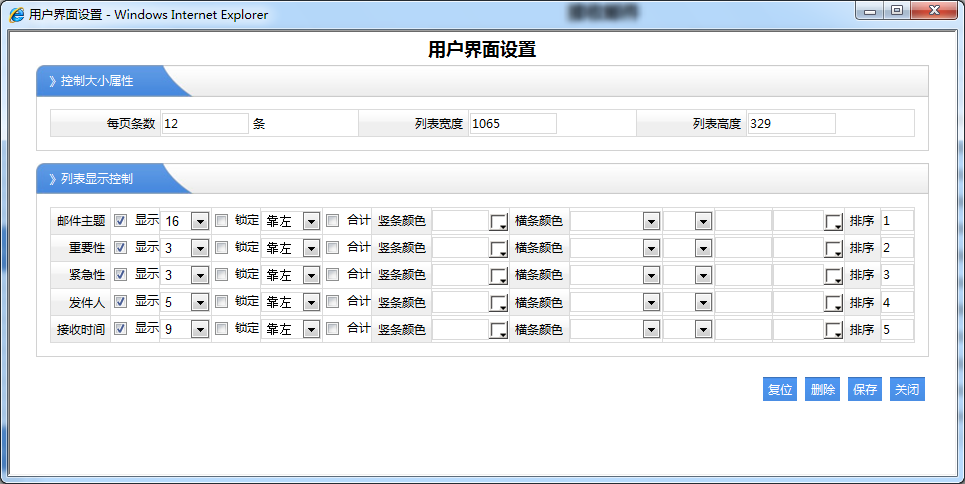Click the 删除 button
This screenshot has height=484, width=965.
point(823,390)
